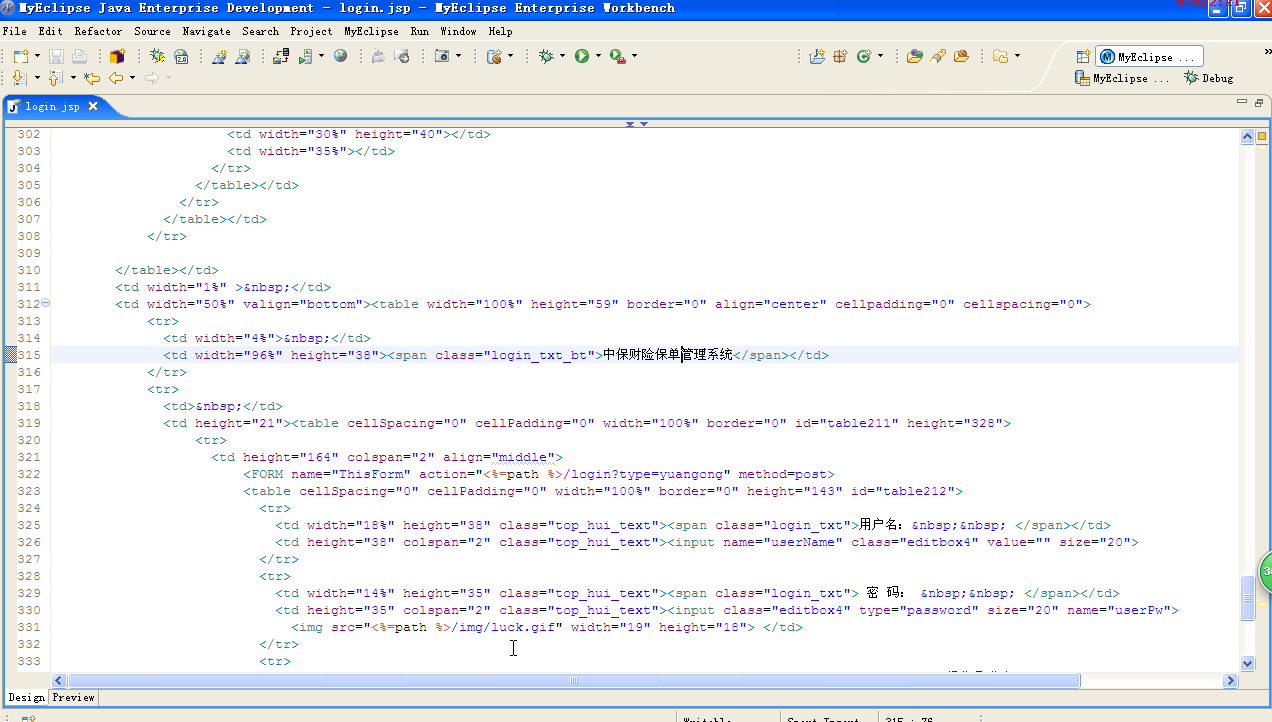
Task: Maximize the editor pane
Action: click(x=1258, y=102)
